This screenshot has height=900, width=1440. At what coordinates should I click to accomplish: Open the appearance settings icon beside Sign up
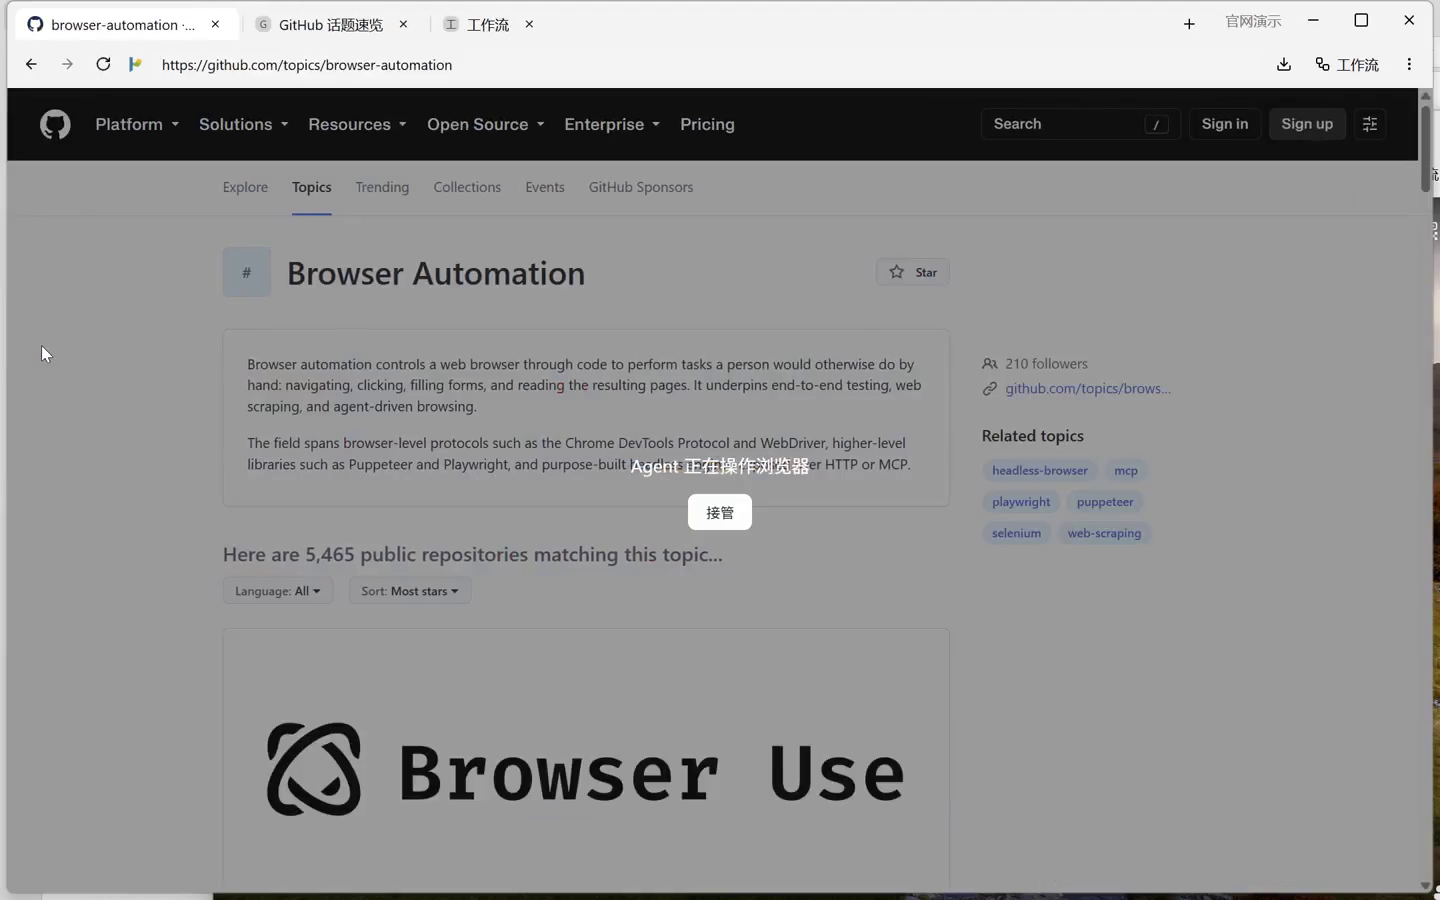tap(1370, 124)
